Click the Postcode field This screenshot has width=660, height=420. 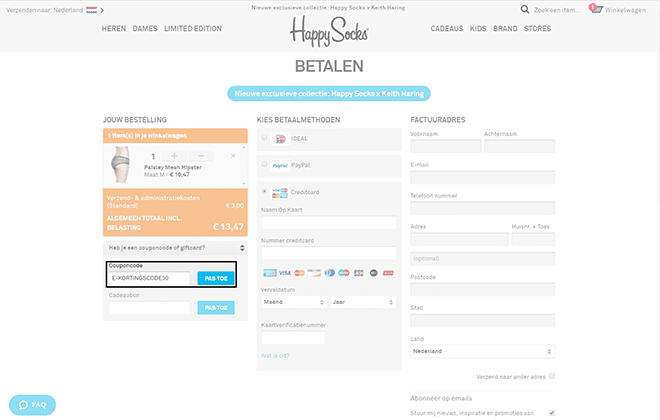tap(482, 290)
